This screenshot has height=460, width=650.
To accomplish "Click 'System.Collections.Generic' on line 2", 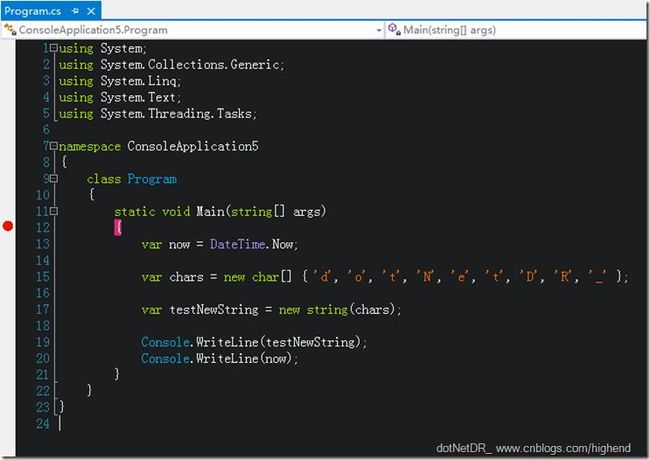I will (190, 65).
